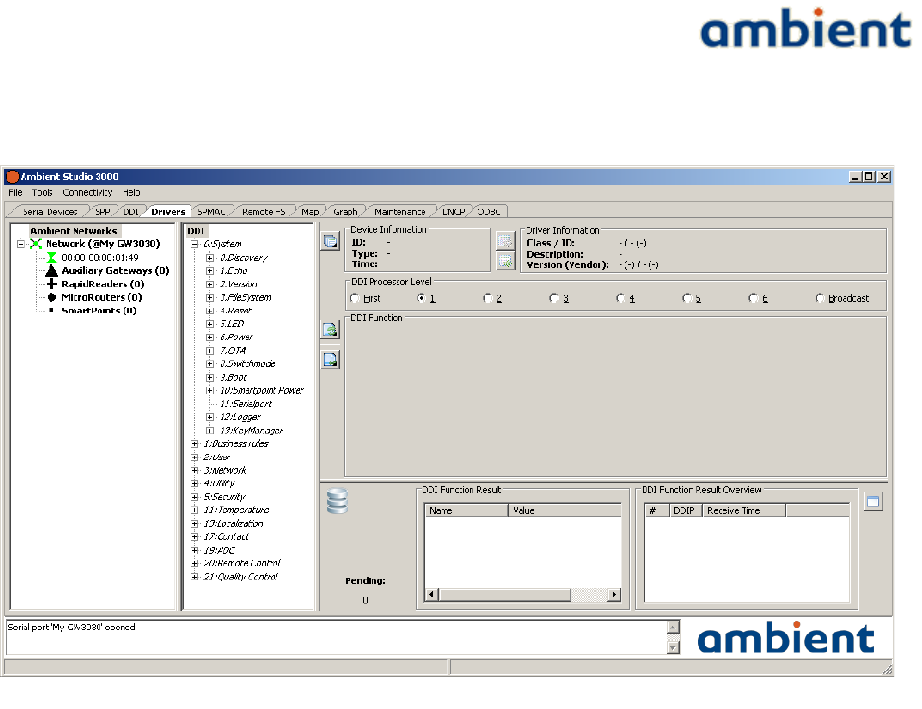Open the File menu
This screenshot has width=922, height=709.
[15, 193]
